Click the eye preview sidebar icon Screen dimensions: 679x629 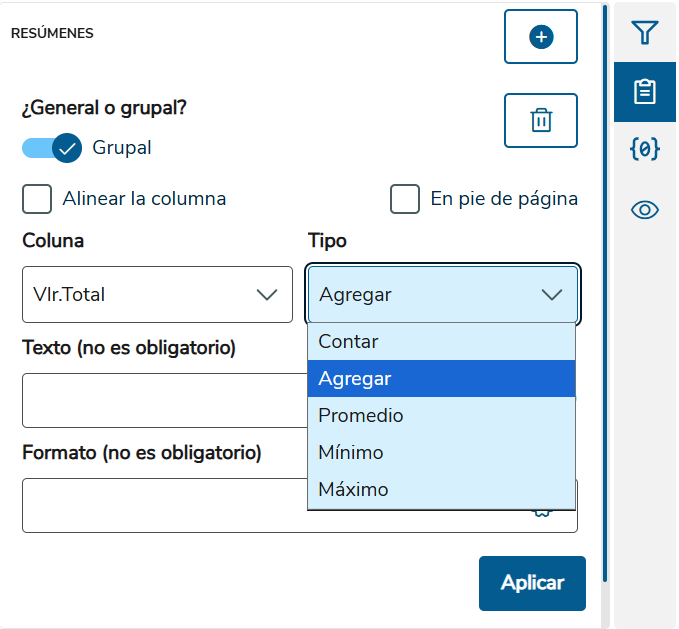(644, 210)
